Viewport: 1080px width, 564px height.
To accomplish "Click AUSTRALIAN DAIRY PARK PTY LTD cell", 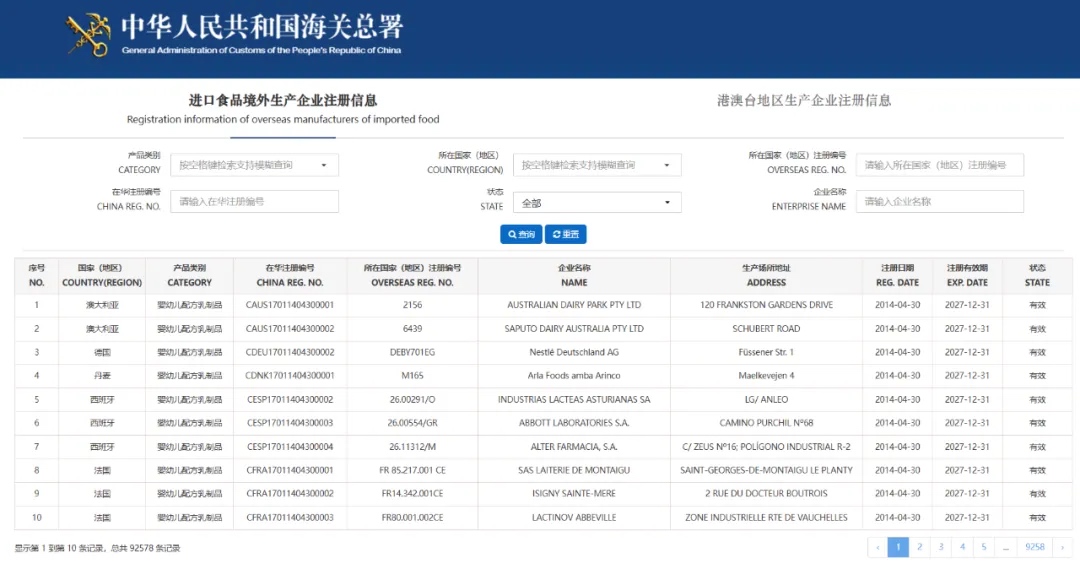I will point(574,305).
